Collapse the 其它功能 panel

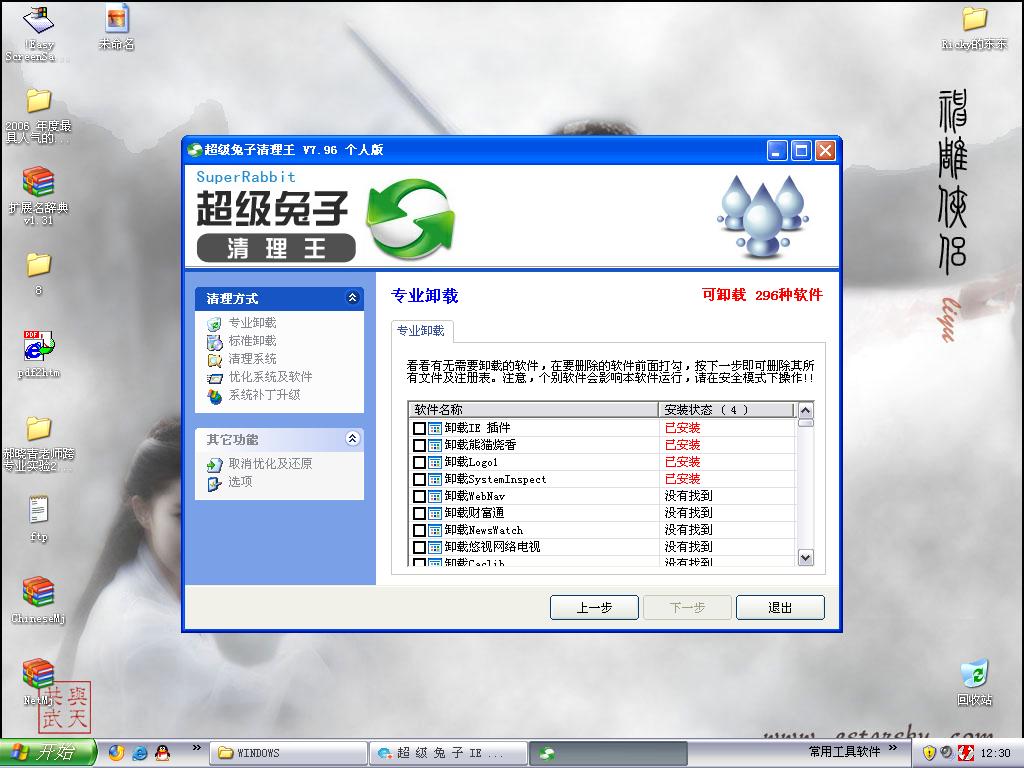pyautogui.click(x=353, y=438)
